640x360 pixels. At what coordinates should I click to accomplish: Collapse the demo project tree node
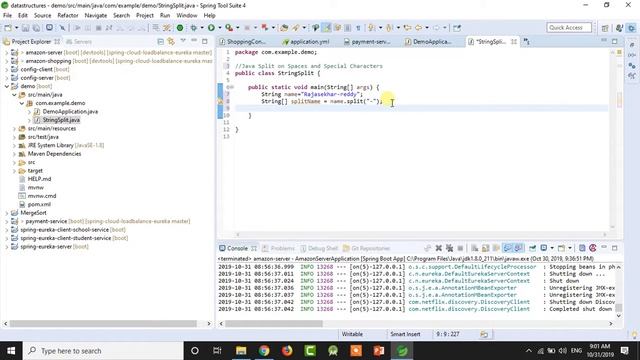[x=7, y=86]
